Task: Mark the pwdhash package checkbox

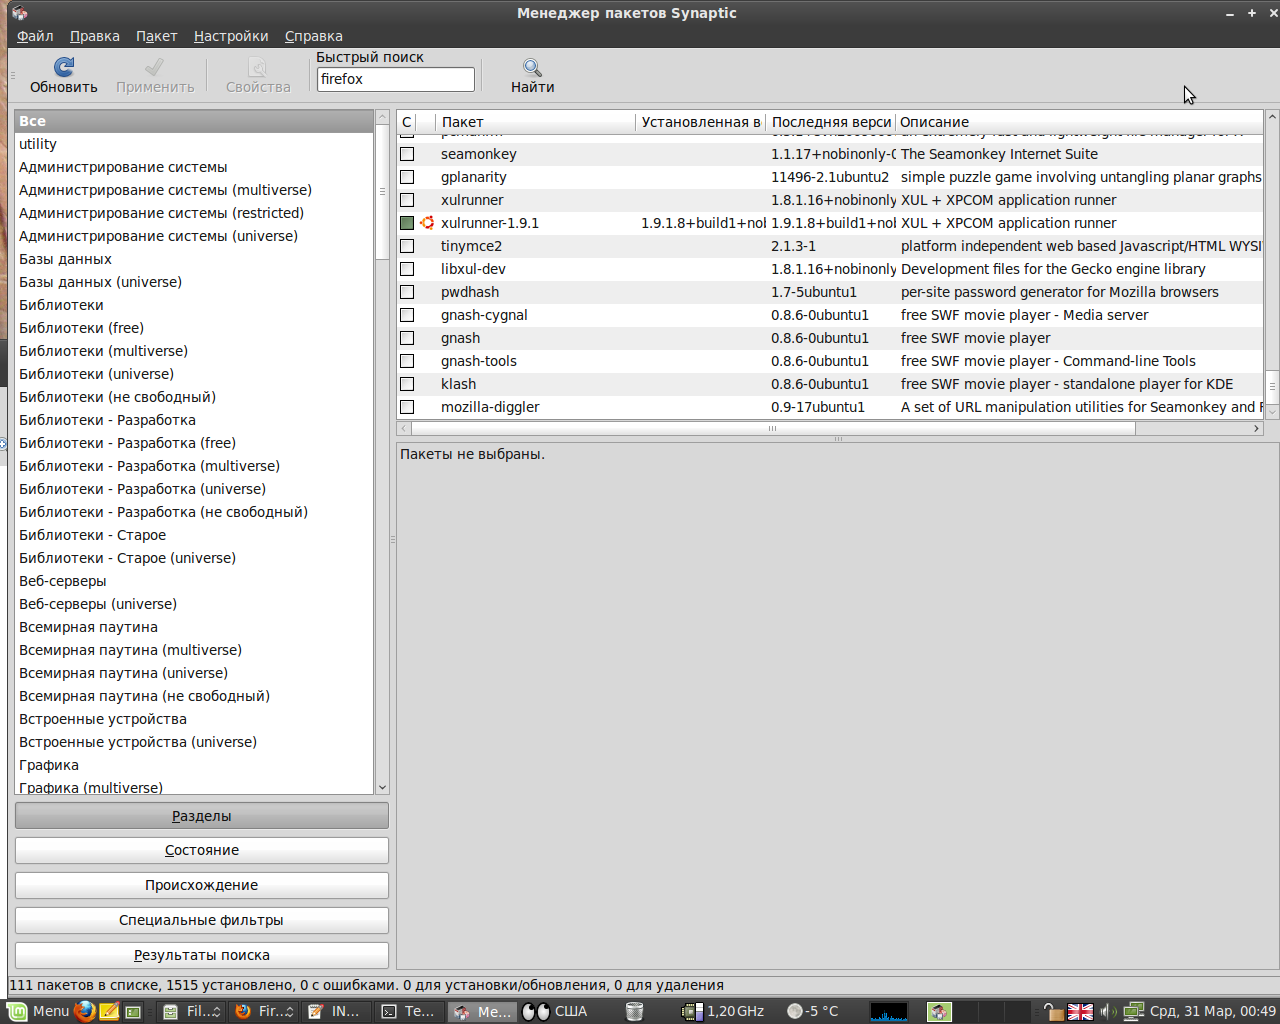Action: [x=407, y=292]
